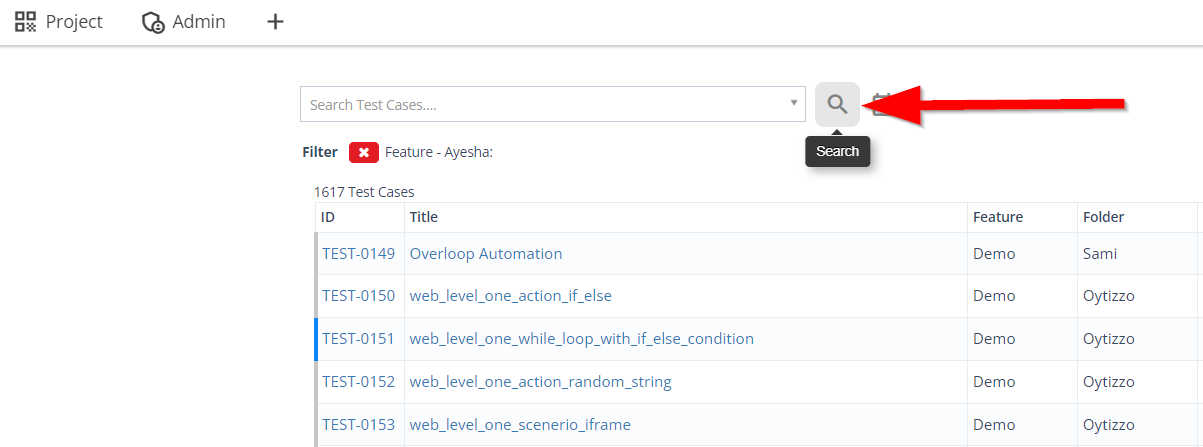Open web_level_one_action_if_else title link
The width and height of the screenshot is (1203, 447).
(510, 296)
